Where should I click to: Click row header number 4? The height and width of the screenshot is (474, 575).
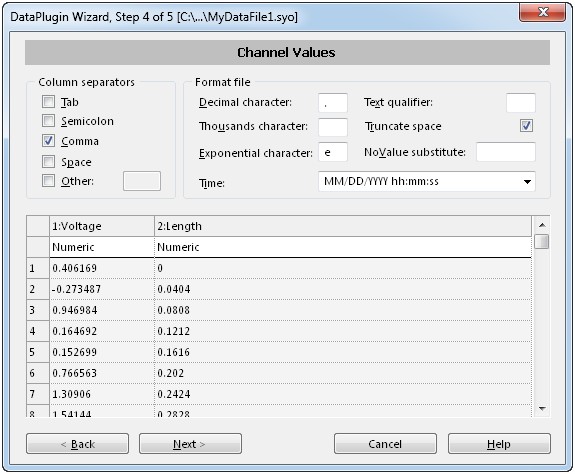click(38, 331)
